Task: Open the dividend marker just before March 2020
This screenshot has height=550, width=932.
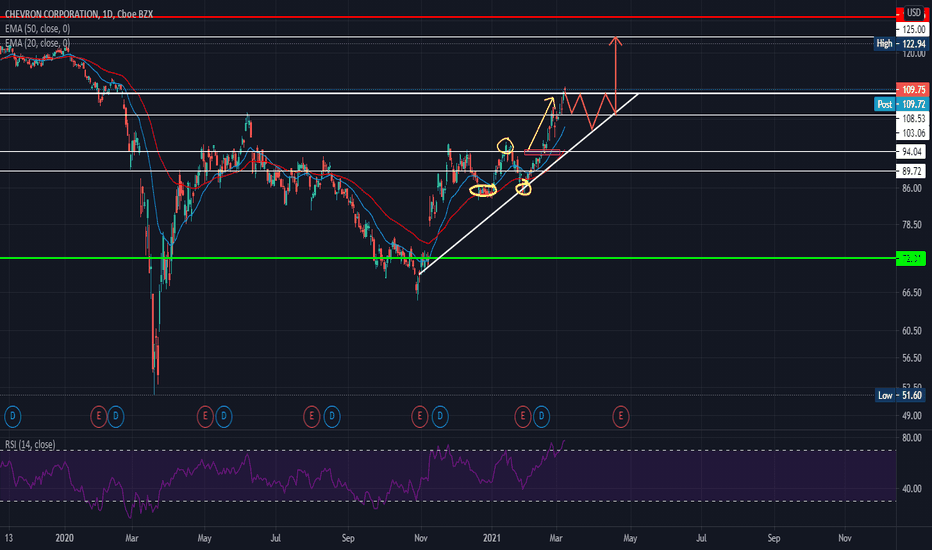Action: pos(116,416)
